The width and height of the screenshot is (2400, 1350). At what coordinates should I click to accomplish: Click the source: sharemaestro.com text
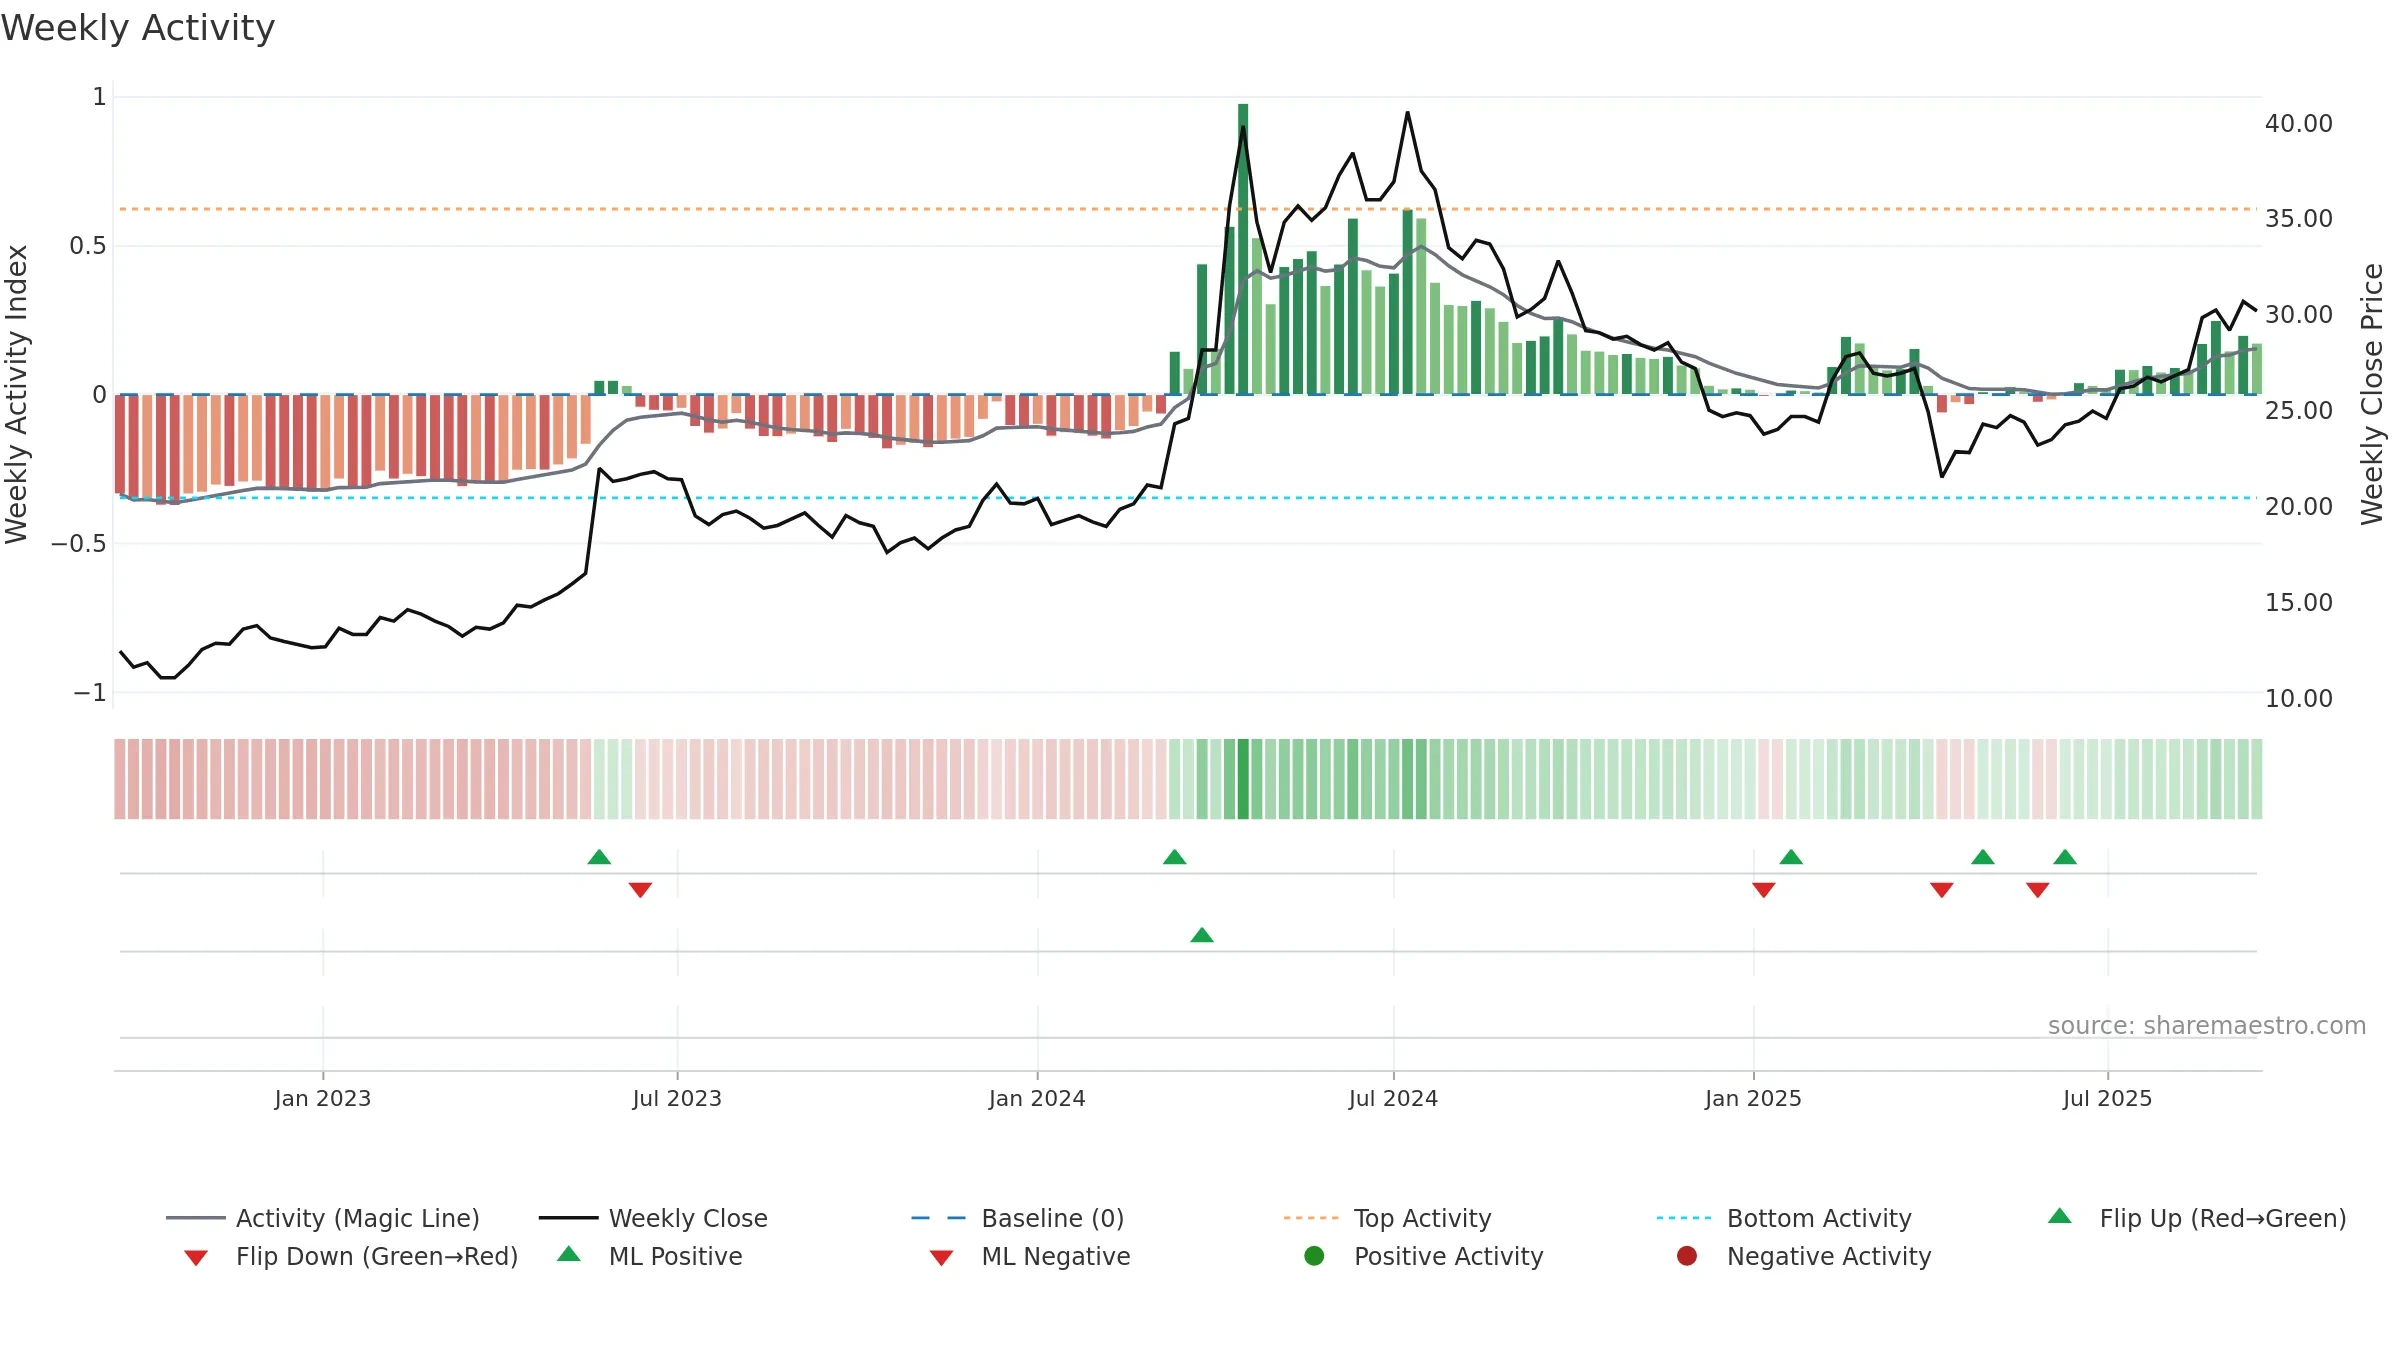tap(2207, 1026)
